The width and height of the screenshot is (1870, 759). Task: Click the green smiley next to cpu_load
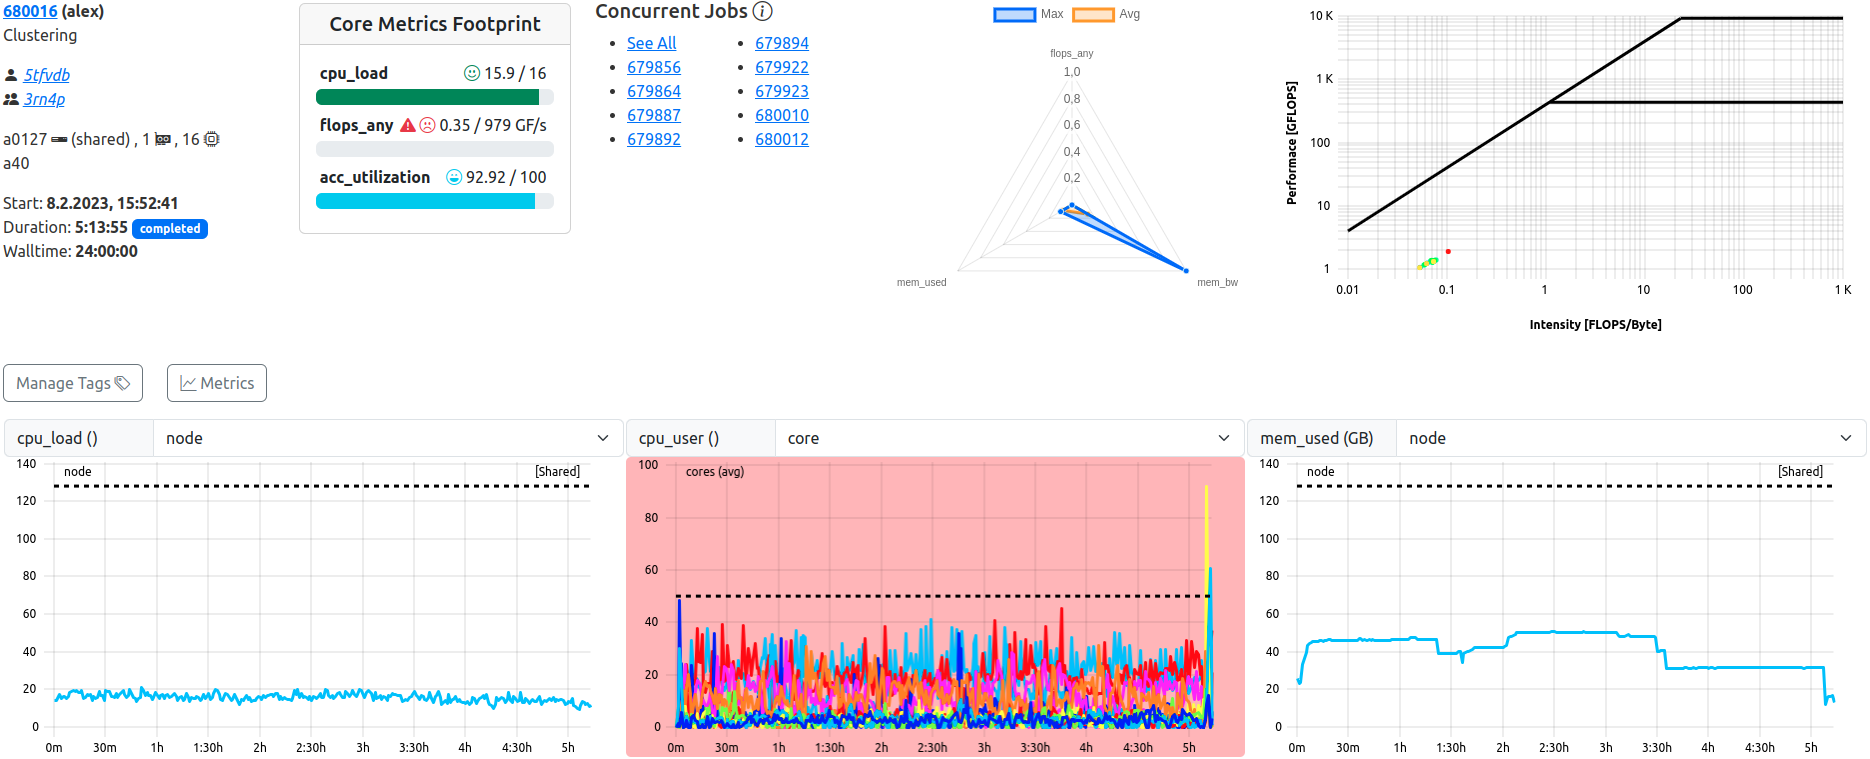coord(472,73)
